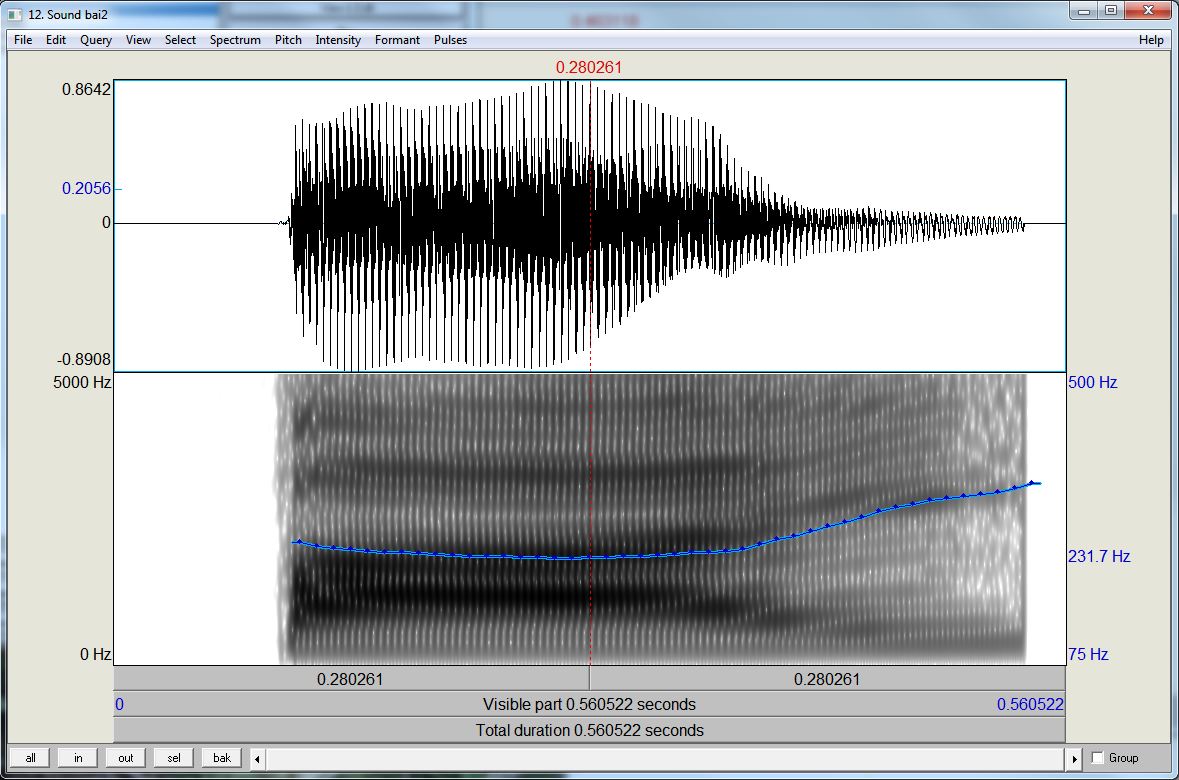Click the 0.560522 end time label
The image size is (1179, 780).
pos(1030,705)
